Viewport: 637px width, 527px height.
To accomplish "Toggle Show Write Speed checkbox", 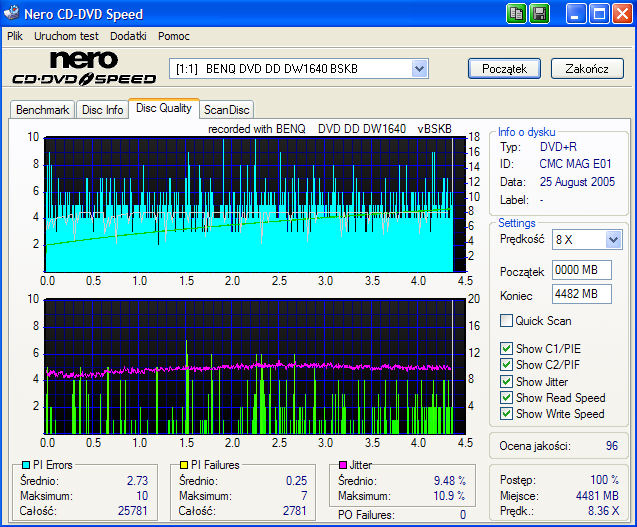I will click(506, 414).
